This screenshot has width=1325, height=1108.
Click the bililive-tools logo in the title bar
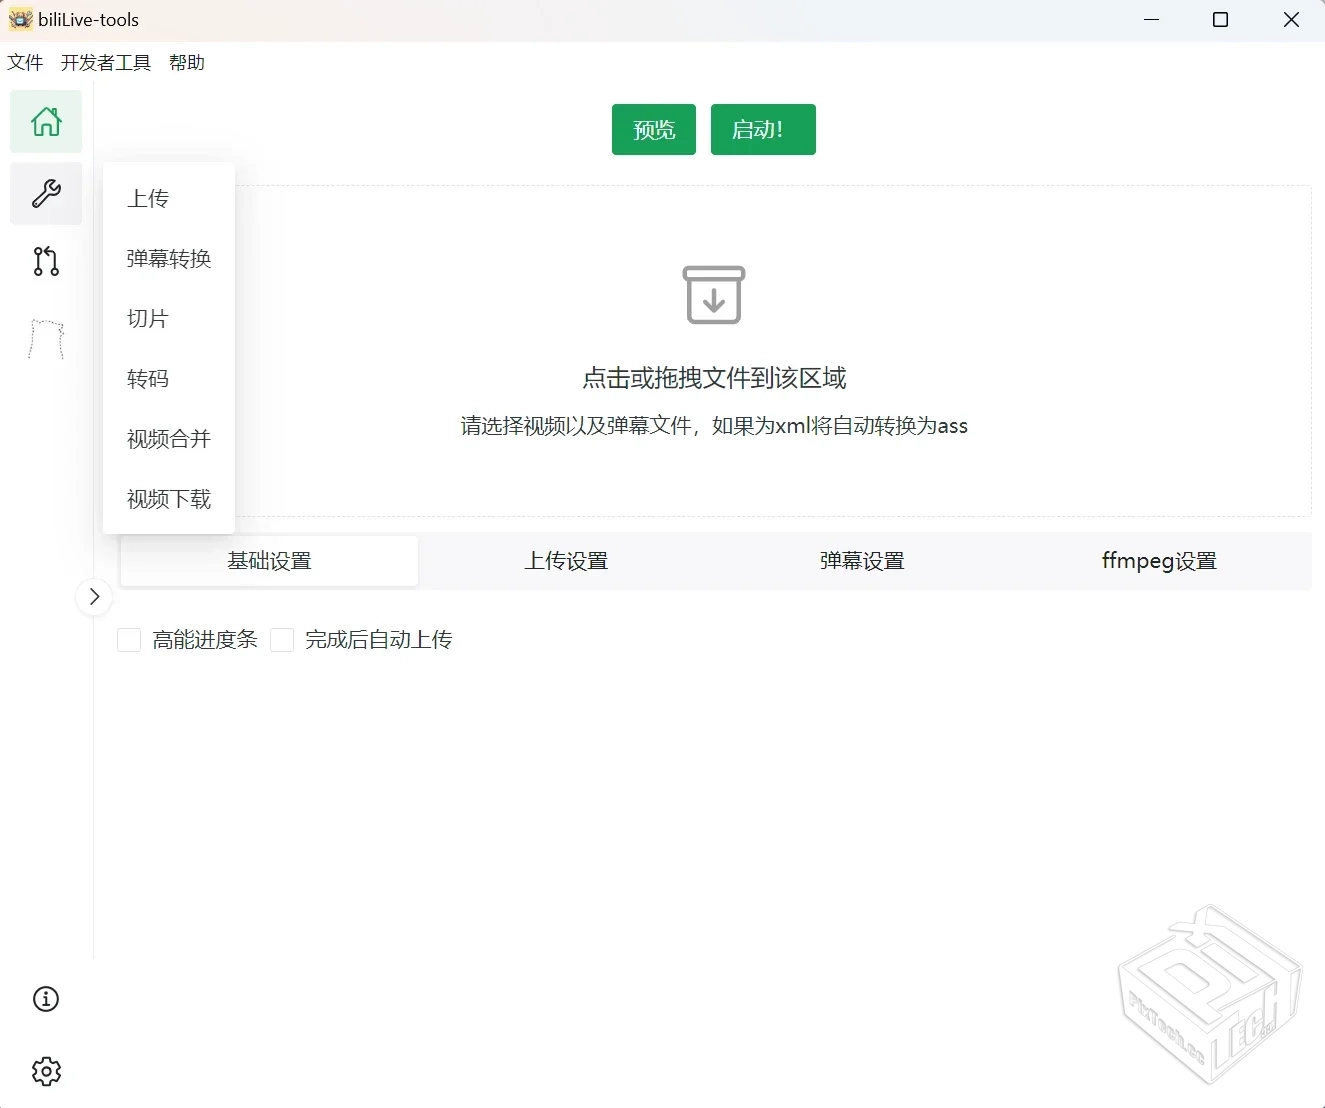[19, 19]
